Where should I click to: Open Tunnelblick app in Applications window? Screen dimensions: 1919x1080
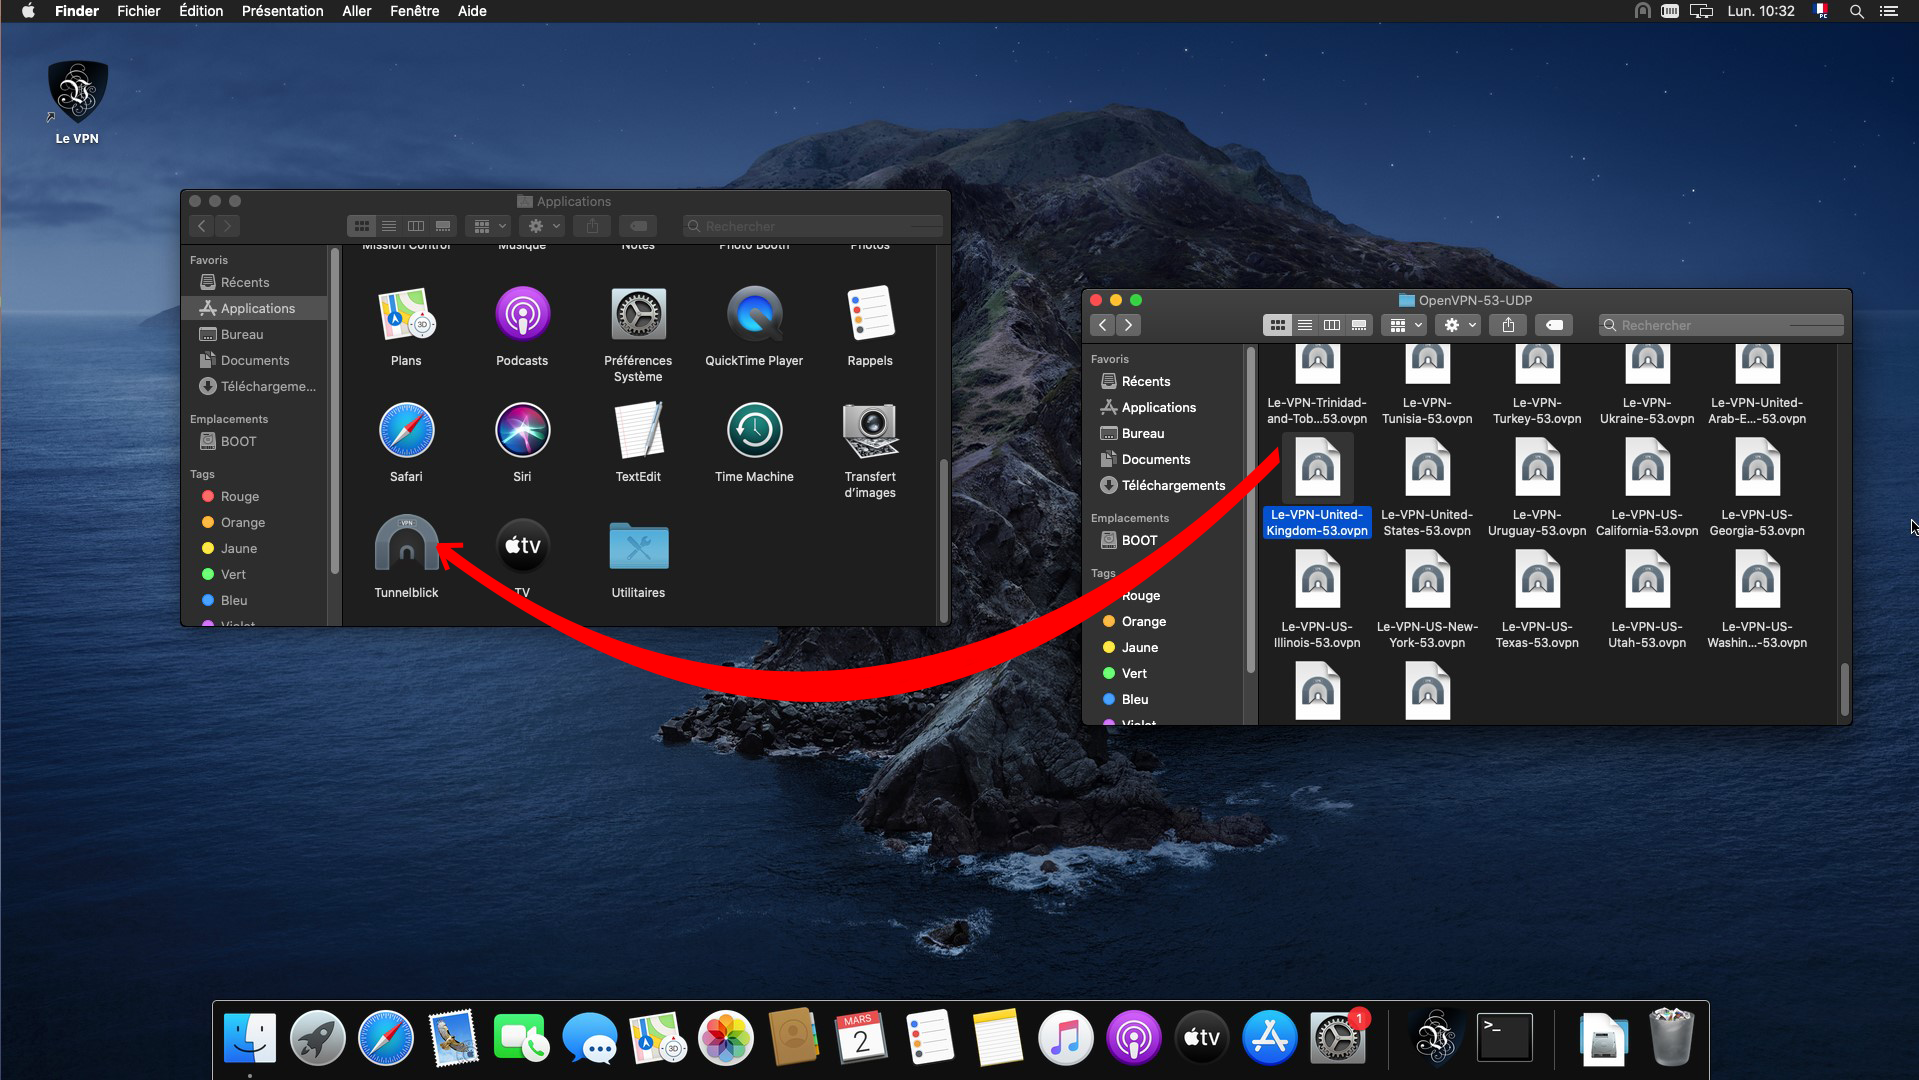click(406, 545)
